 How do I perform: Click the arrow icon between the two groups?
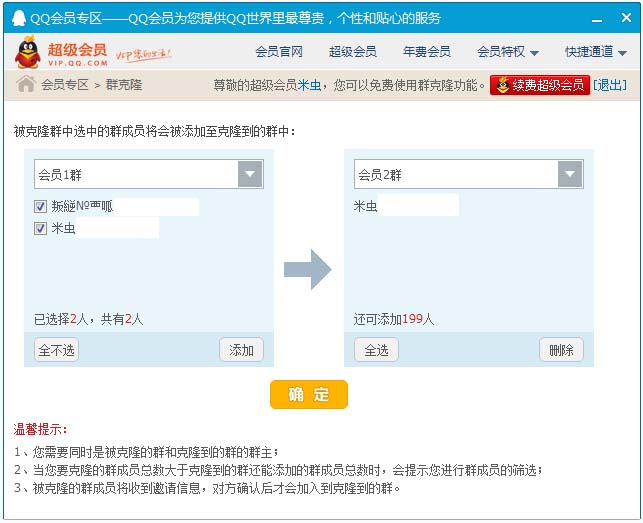coord(308,269)
